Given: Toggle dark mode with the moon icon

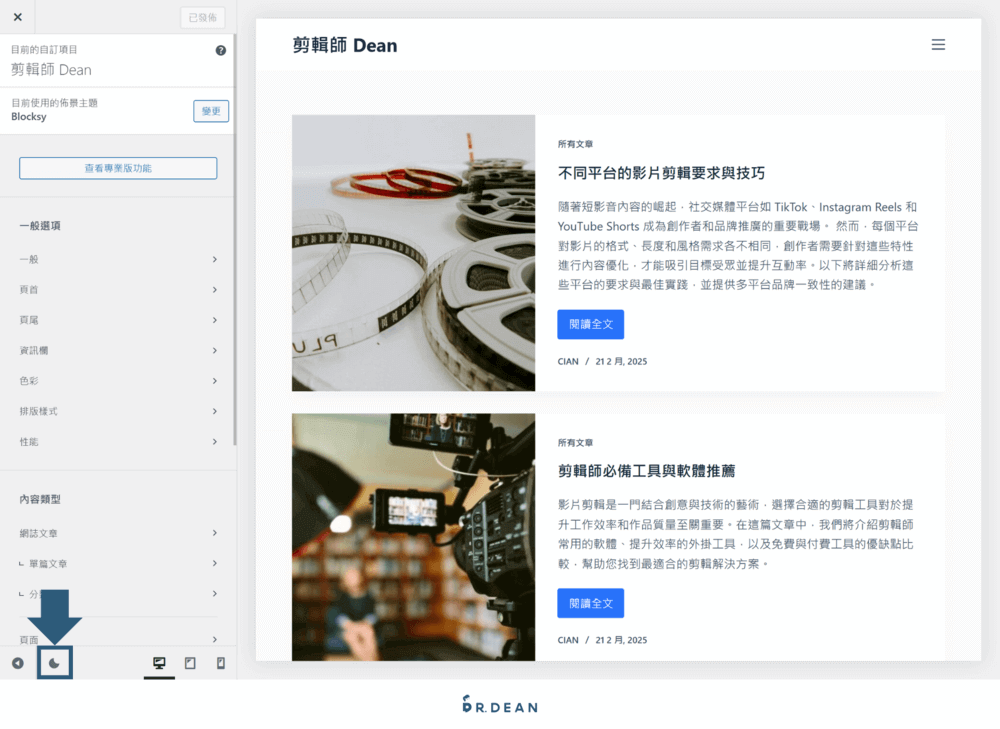Looking at the screenshot, I should [x=56, y=662].
